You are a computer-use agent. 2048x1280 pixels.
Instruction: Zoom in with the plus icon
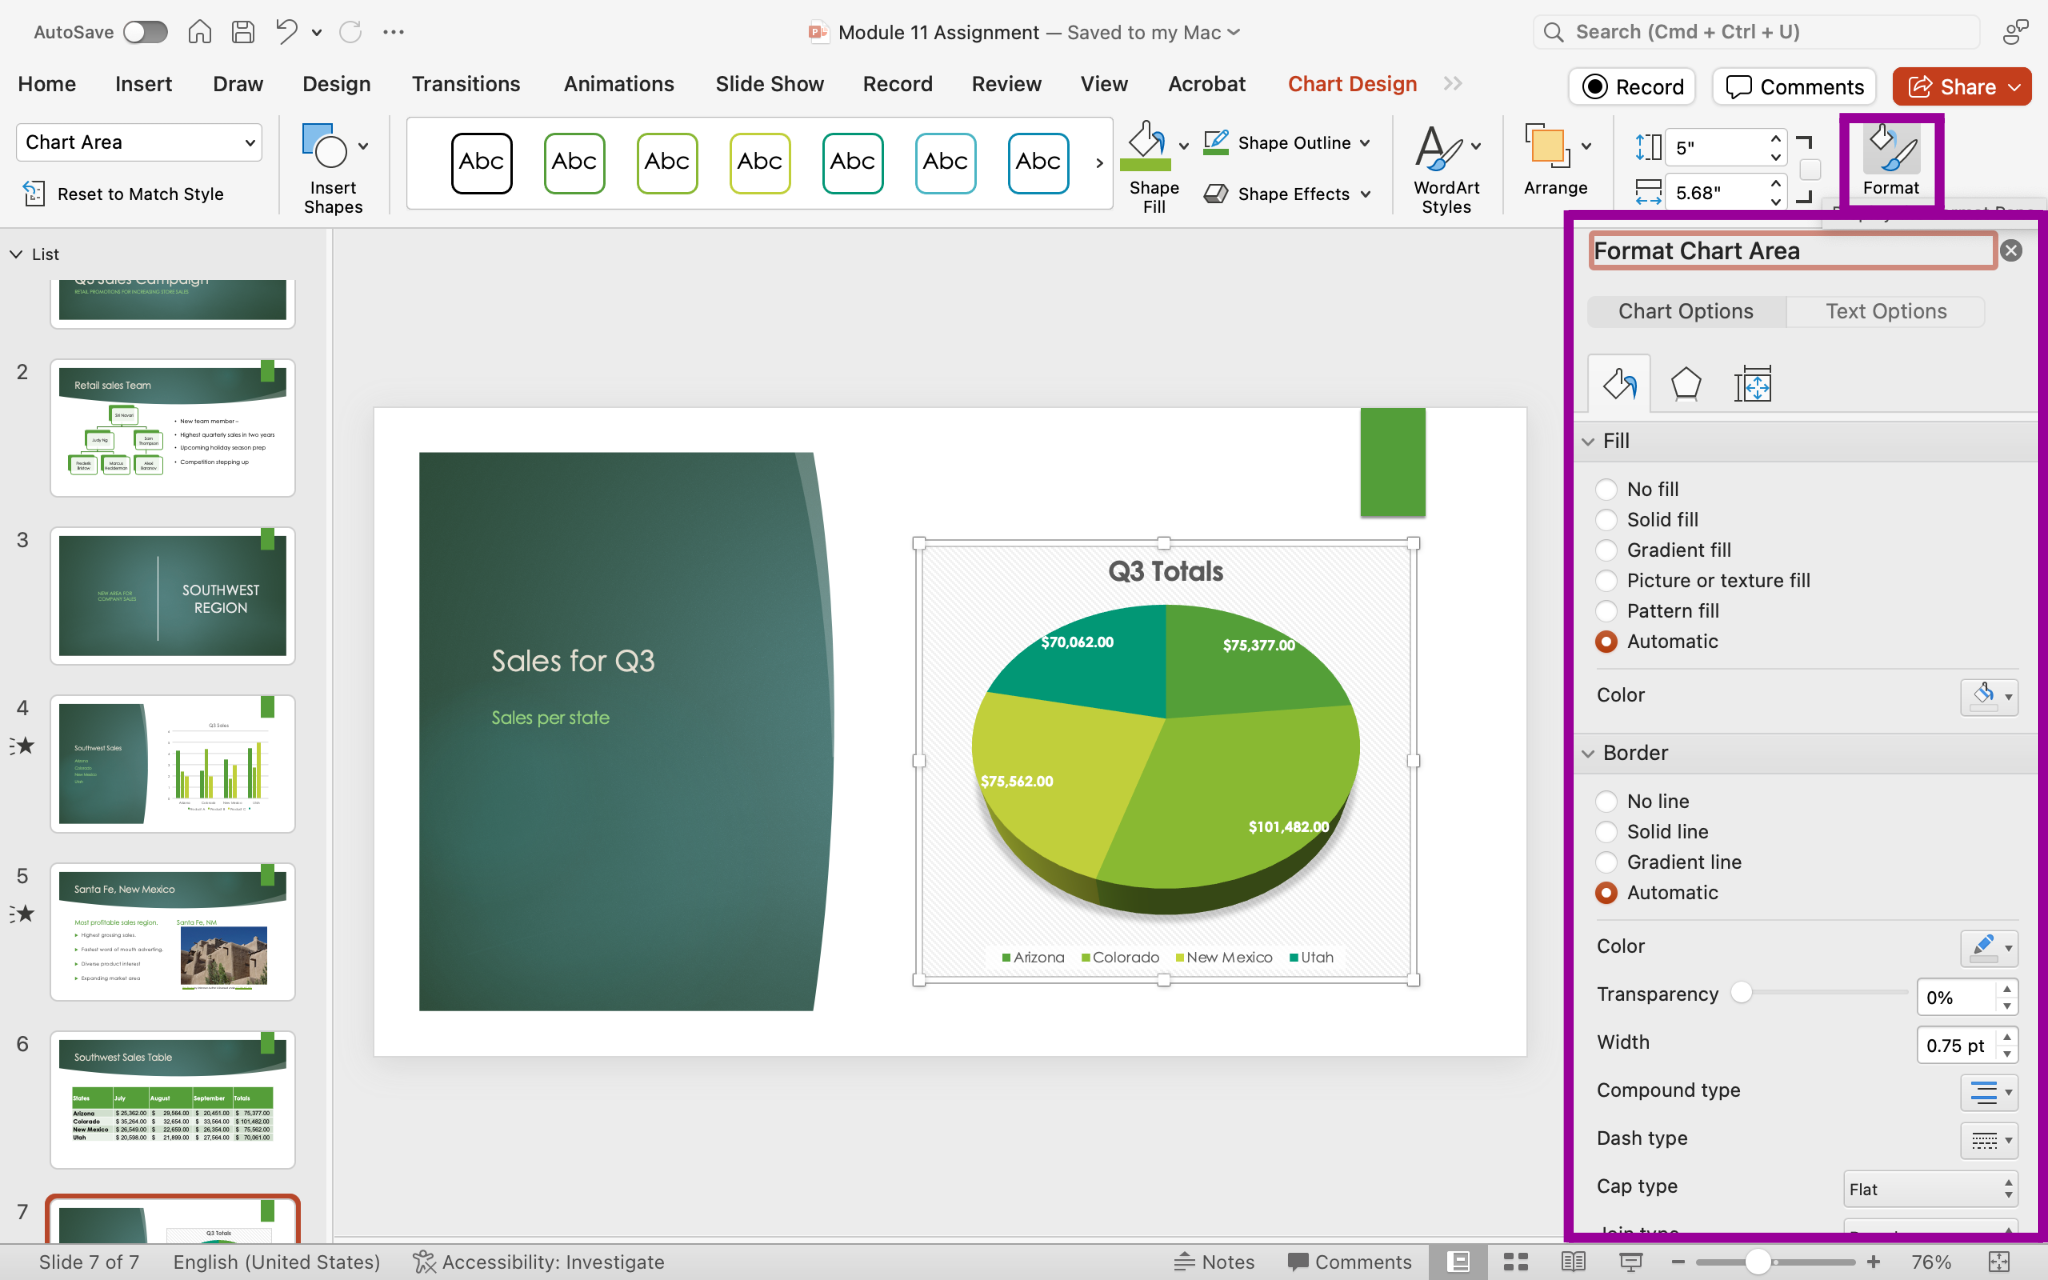(1874, 1262)
